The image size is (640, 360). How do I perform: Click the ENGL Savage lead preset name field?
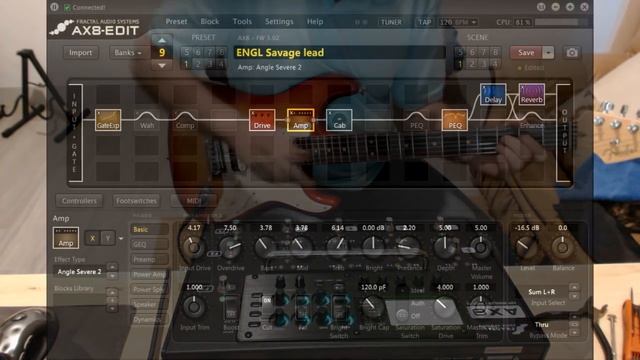pos(339,53)
